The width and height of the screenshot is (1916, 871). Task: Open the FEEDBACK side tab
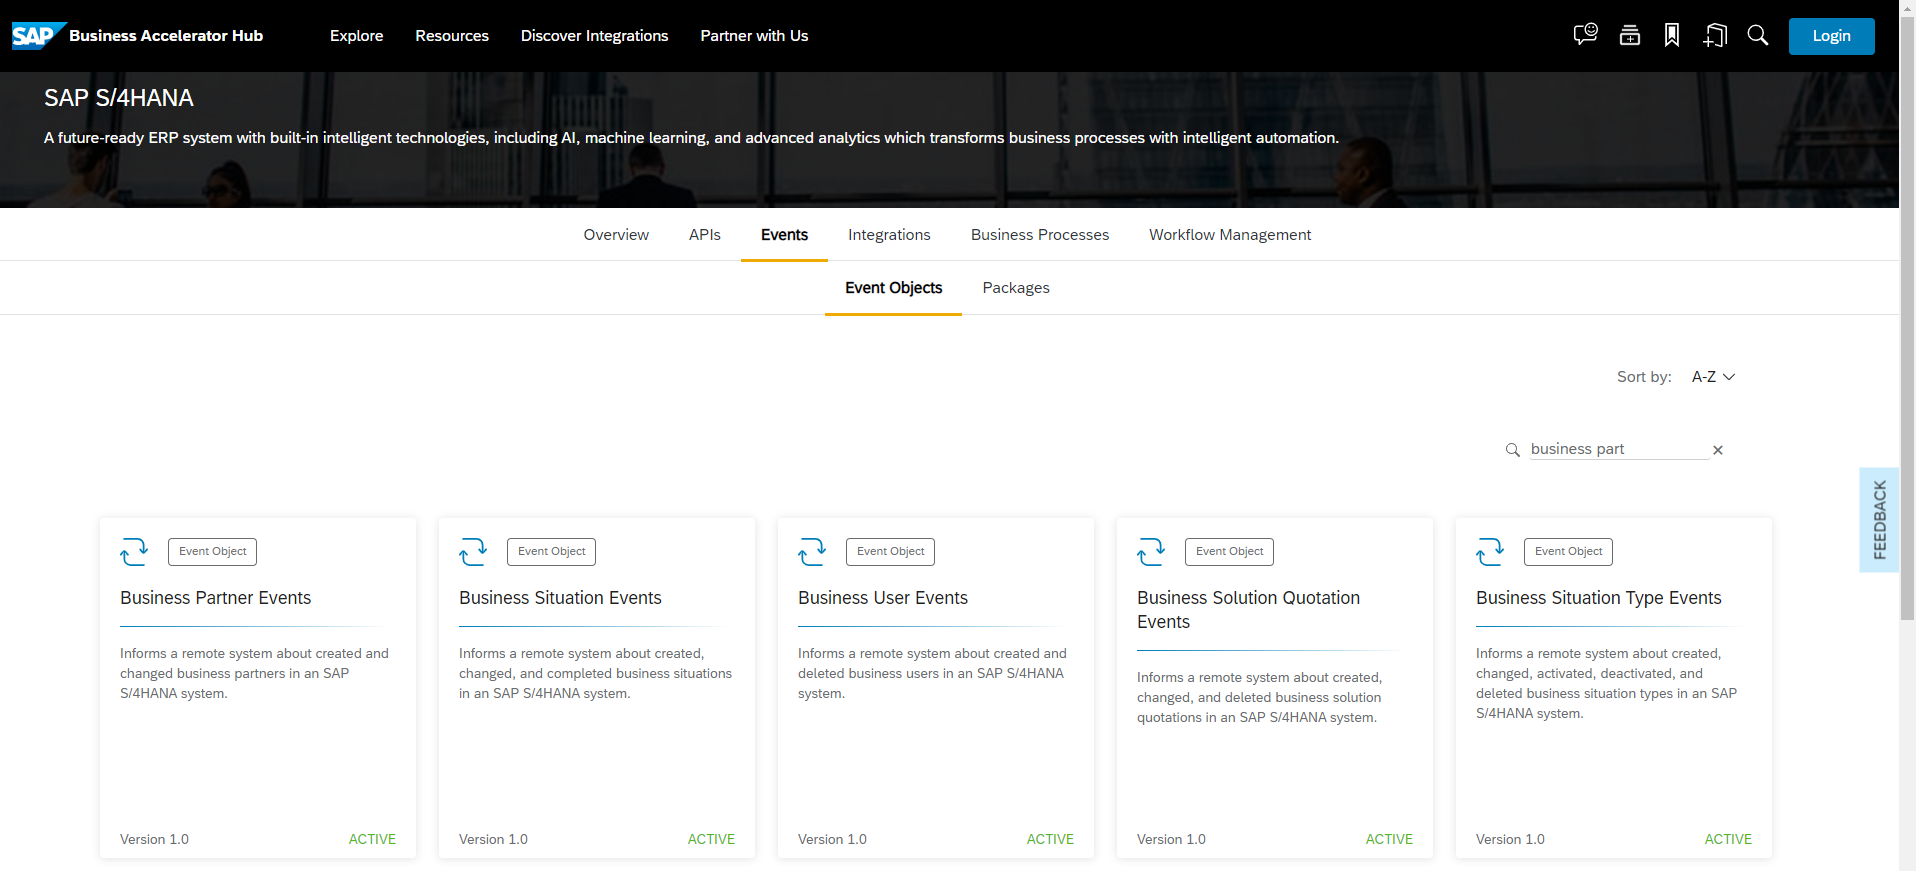click(x=1879, y=520)
